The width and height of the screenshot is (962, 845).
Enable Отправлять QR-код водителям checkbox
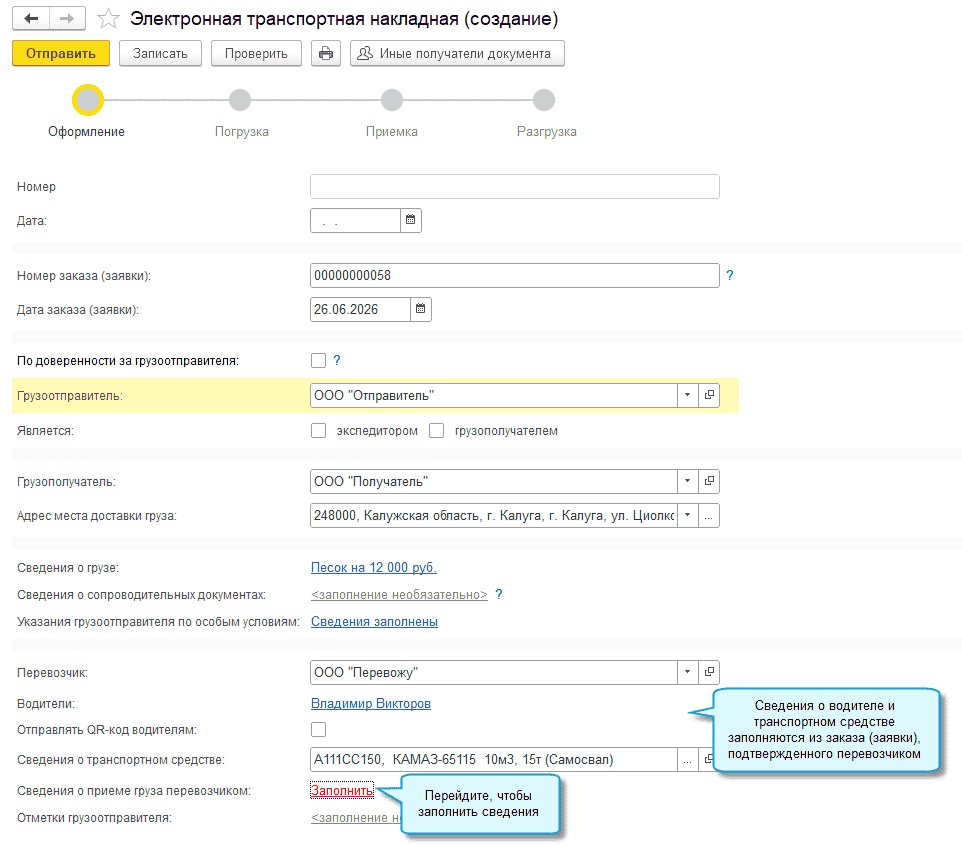(x=318, y=729)
